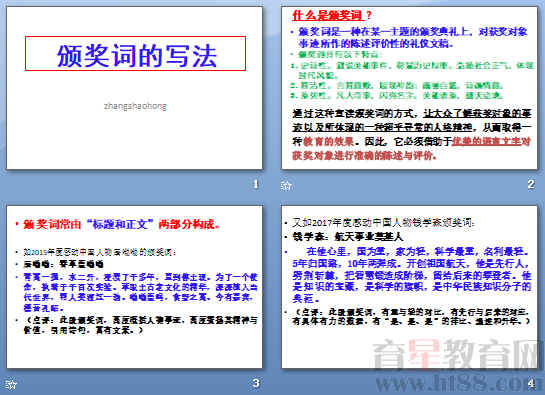Click slide number 2 label
545x395 pixels.
(531, 184)
